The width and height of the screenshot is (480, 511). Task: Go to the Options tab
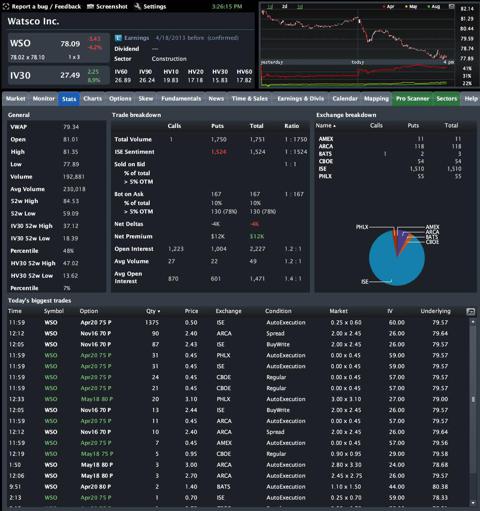[x=120, y=99]
